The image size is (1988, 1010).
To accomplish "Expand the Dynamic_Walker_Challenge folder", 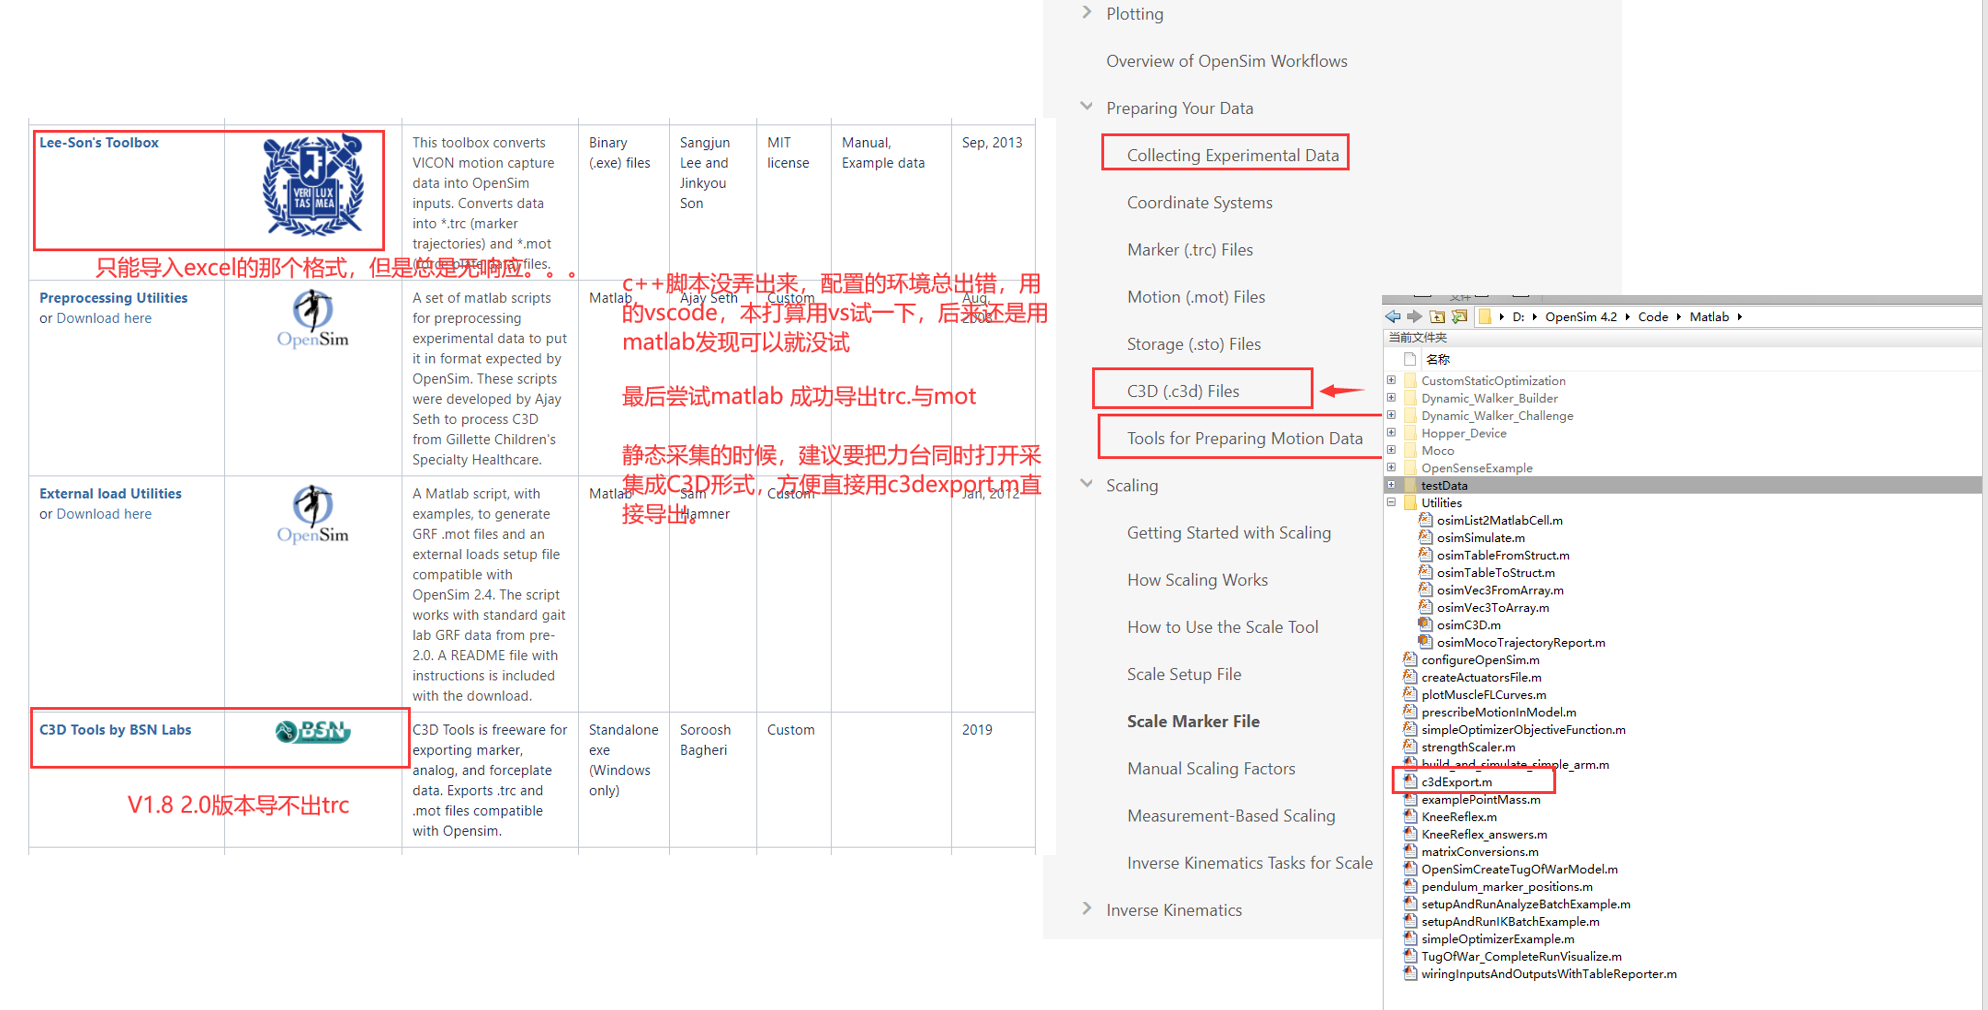I will pyautogui.click(x=1391, y=415).
